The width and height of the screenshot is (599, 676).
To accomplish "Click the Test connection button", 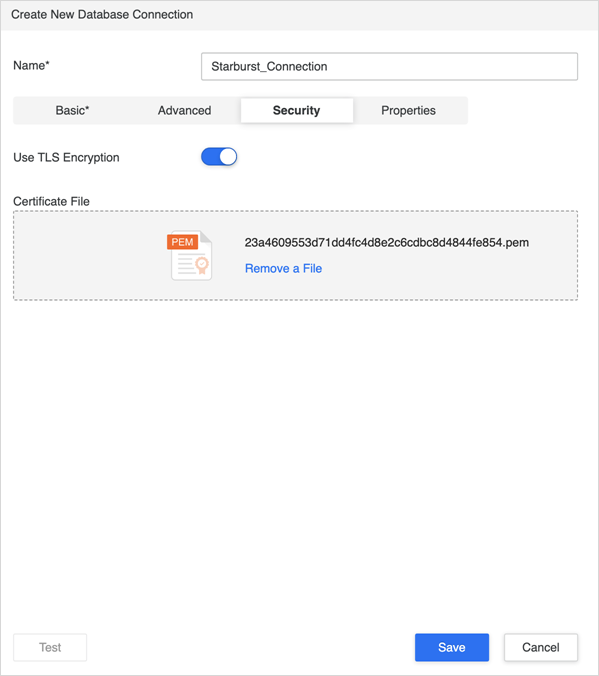I will [x=50, y=647].
